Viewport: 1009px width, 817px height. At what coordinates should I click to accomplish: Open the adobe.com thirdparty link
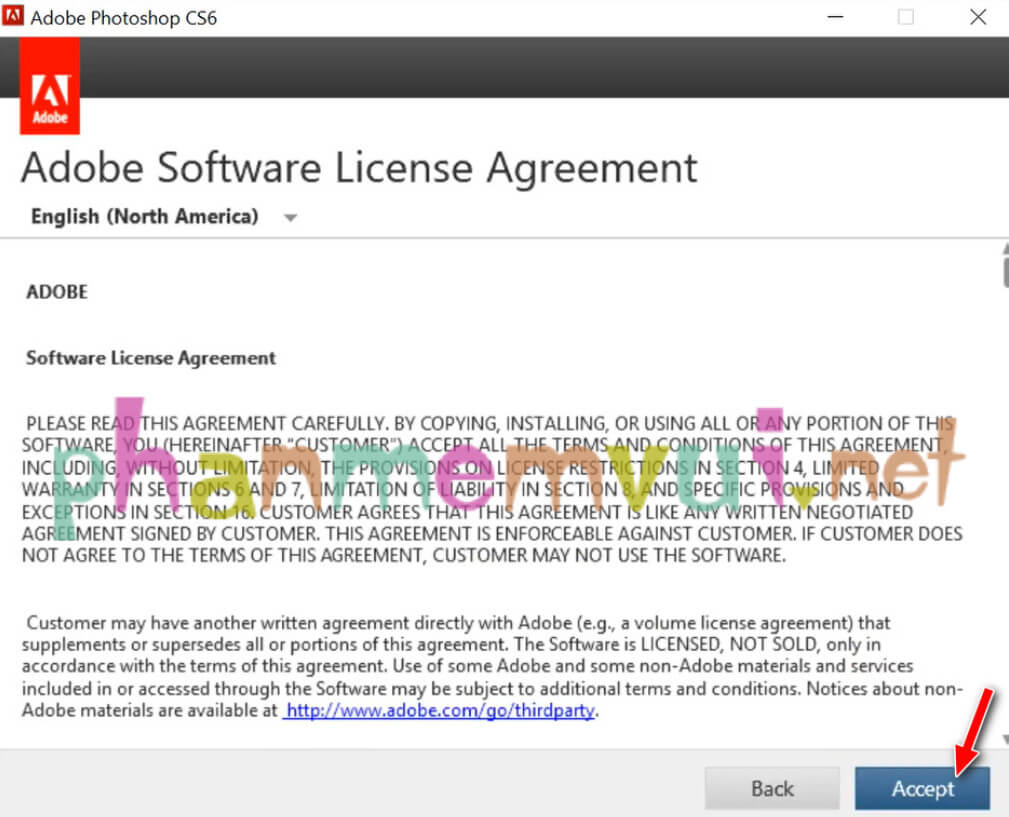(x=440, y=710)
